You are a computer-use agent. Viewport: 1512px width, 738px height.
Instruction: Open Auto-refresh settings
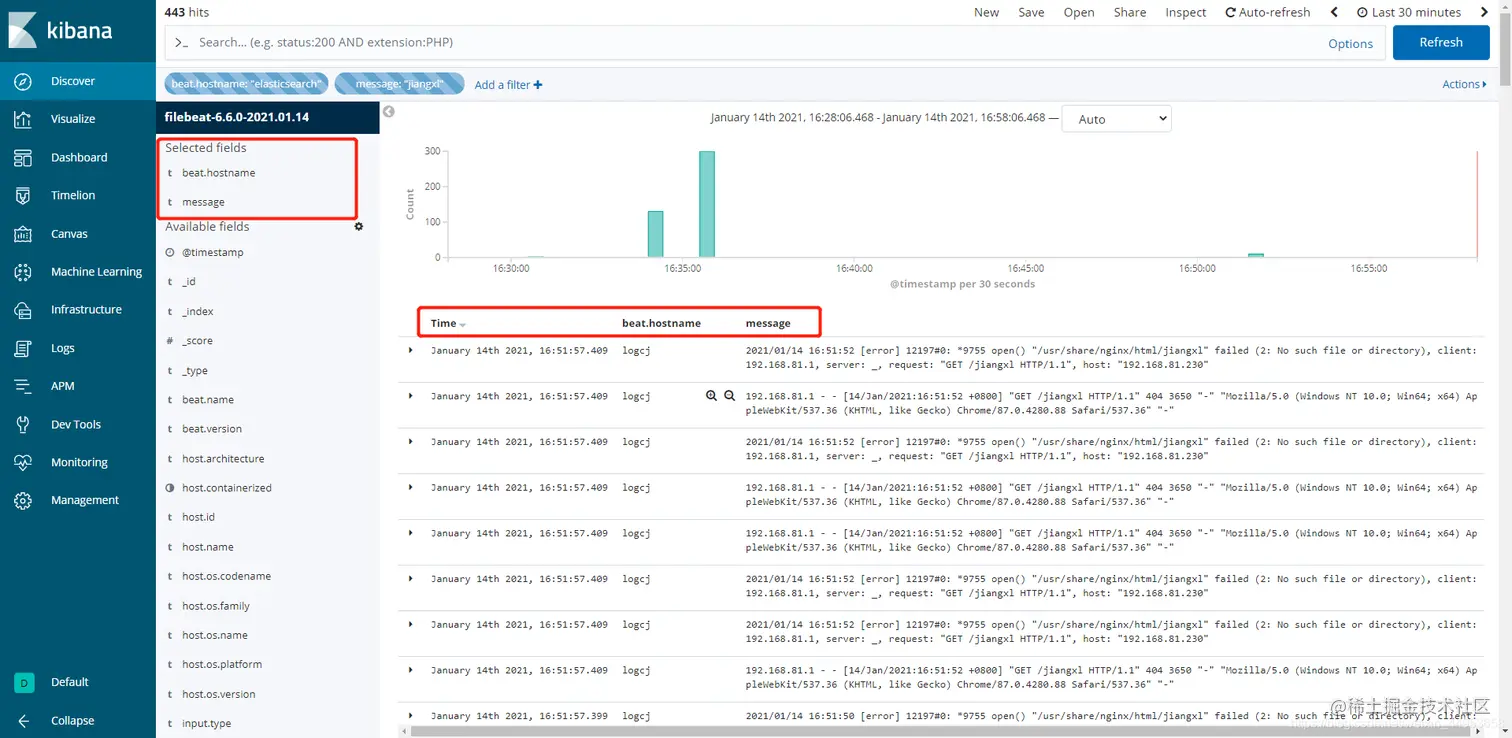point(1267,12)
